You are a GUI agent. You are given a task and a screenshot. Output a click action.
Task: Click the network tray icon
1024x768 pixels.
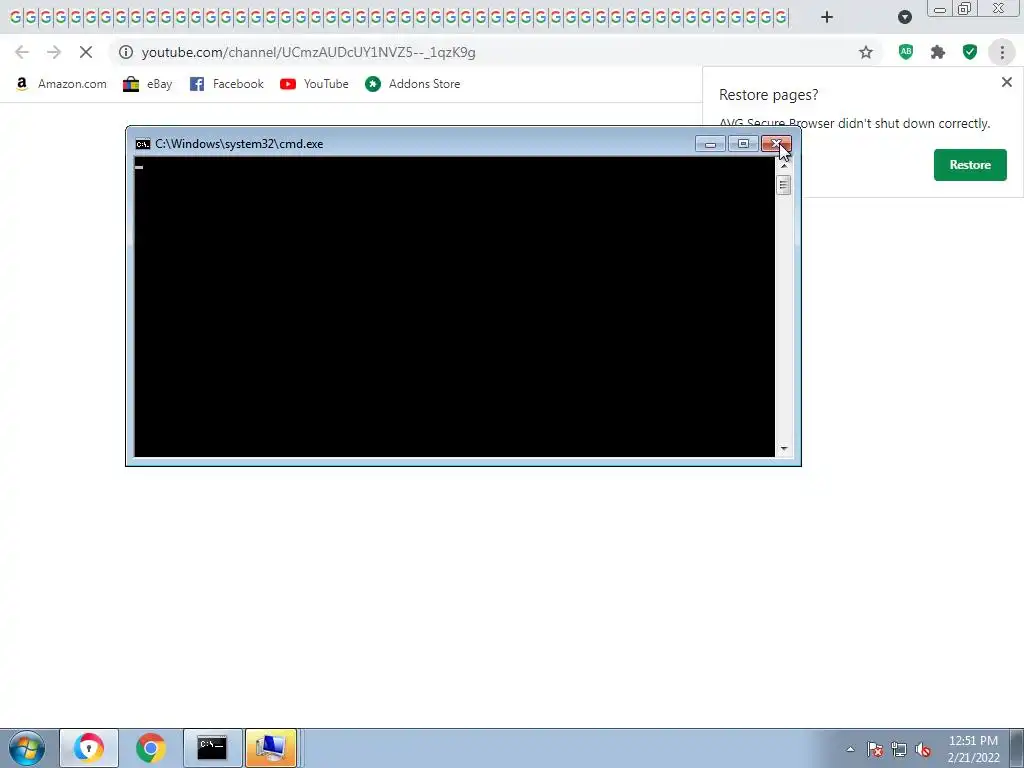coord(899,749)
